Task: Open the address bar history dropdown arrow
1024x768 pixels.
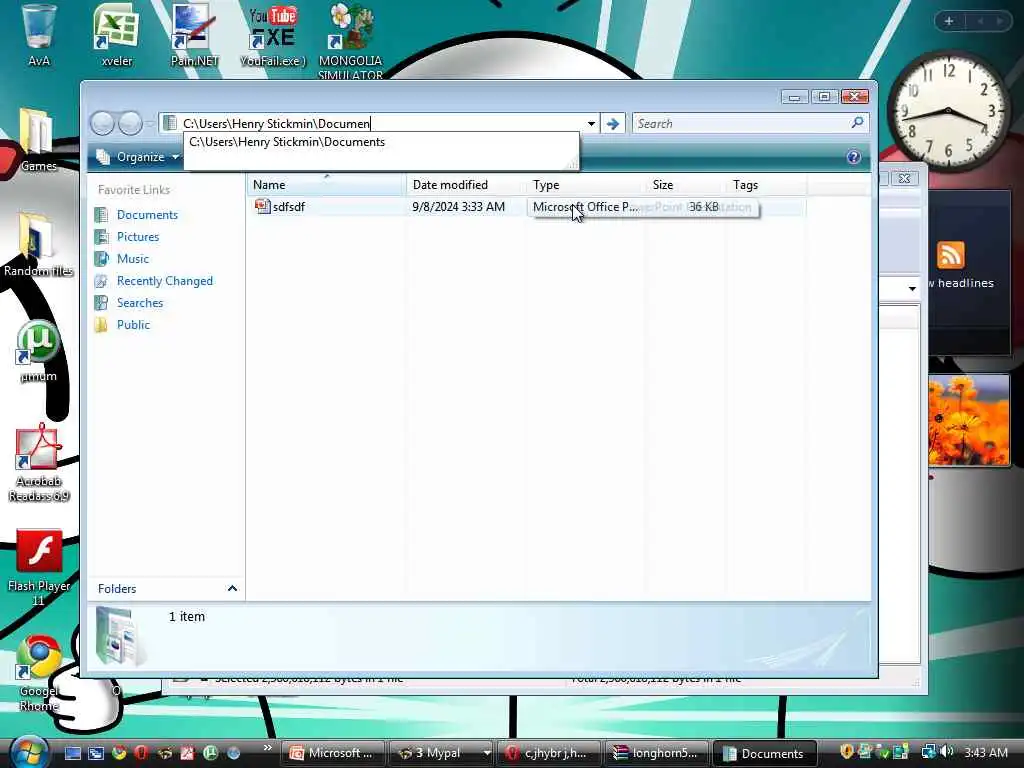Action: click(x=591, y=123)
